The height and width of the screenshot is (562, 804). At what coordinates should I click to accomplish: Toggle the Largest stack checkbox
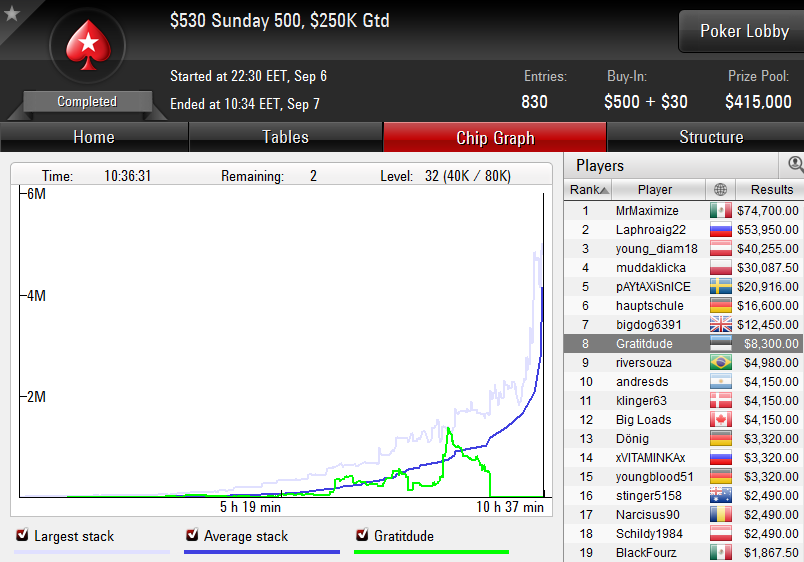click(x=22, y=535)
